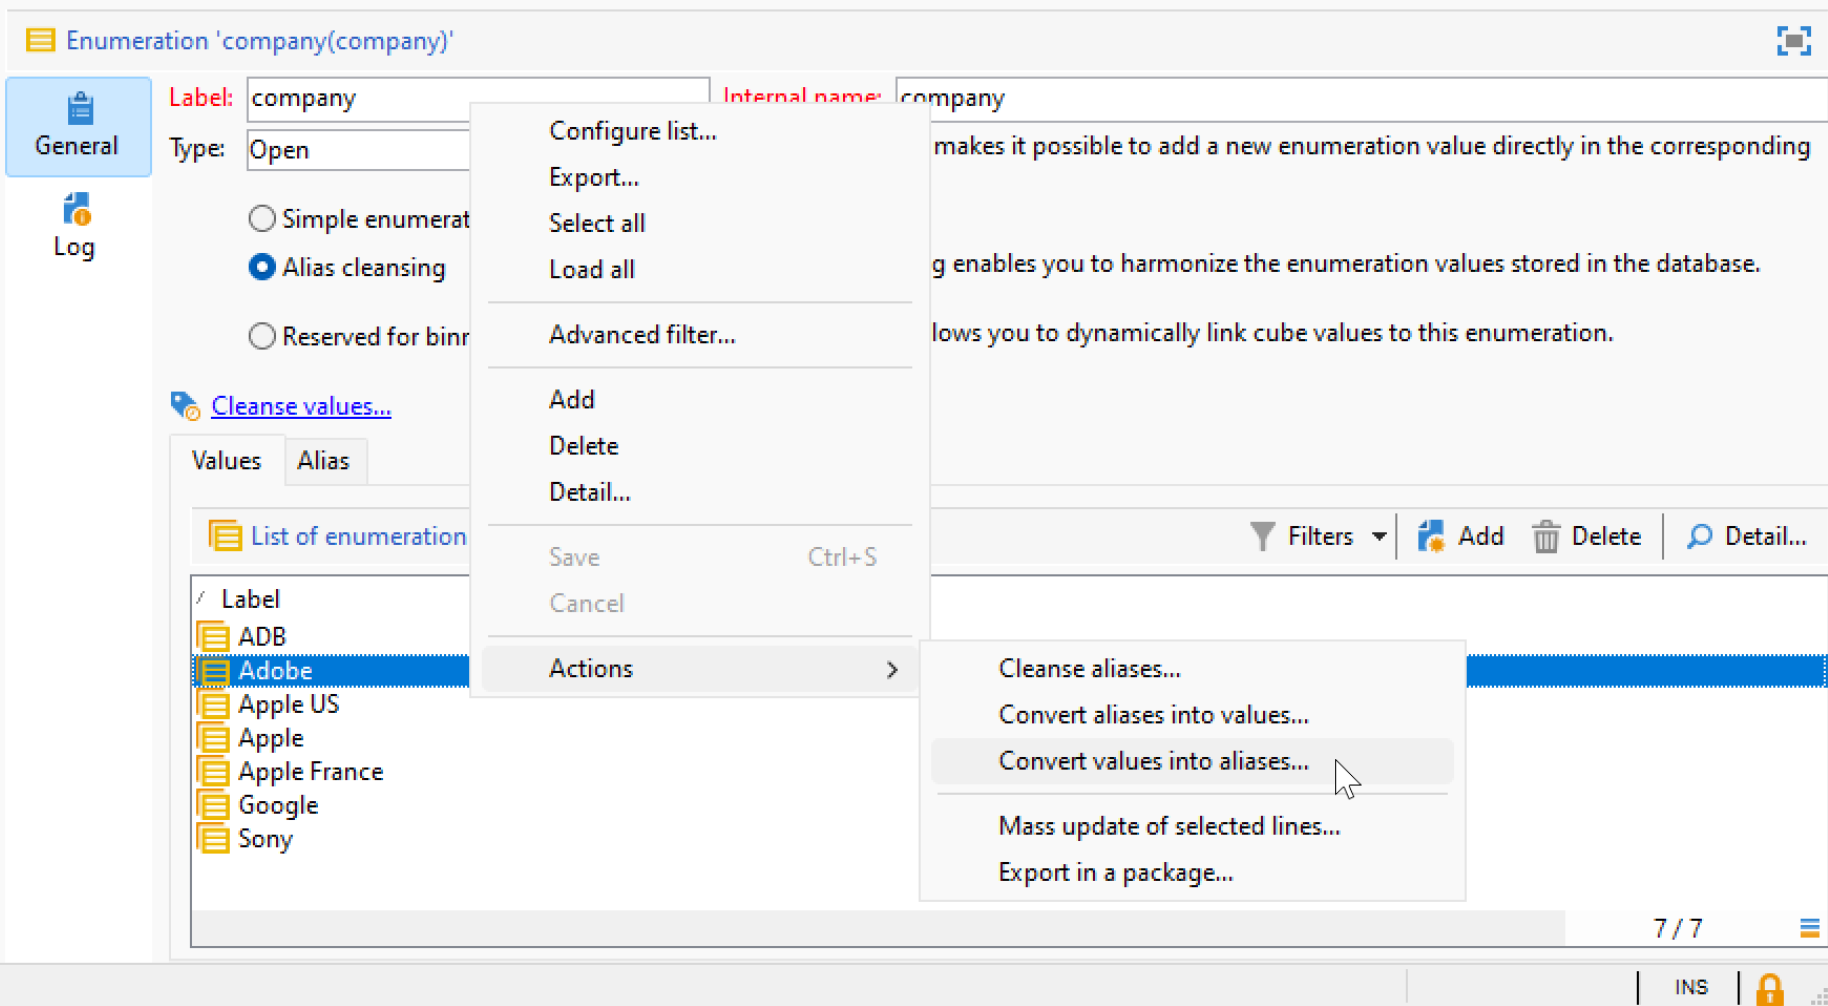Select the Apple France enumeration row
Screen dimensions: 1828x1006
pyautogui.click(x=310, y=772)
